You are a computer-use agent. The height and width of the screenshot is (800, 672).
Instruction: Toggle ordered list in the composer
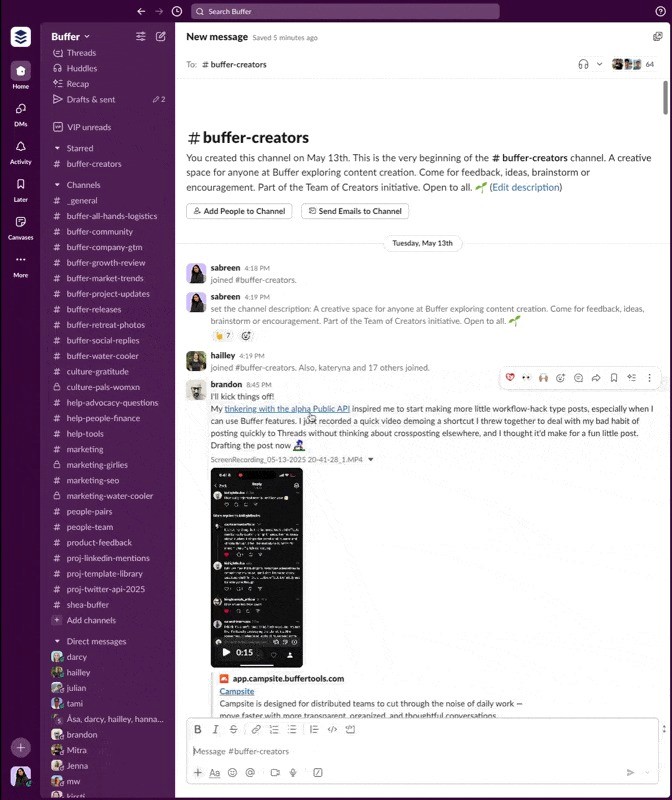[x=274, y=730]
